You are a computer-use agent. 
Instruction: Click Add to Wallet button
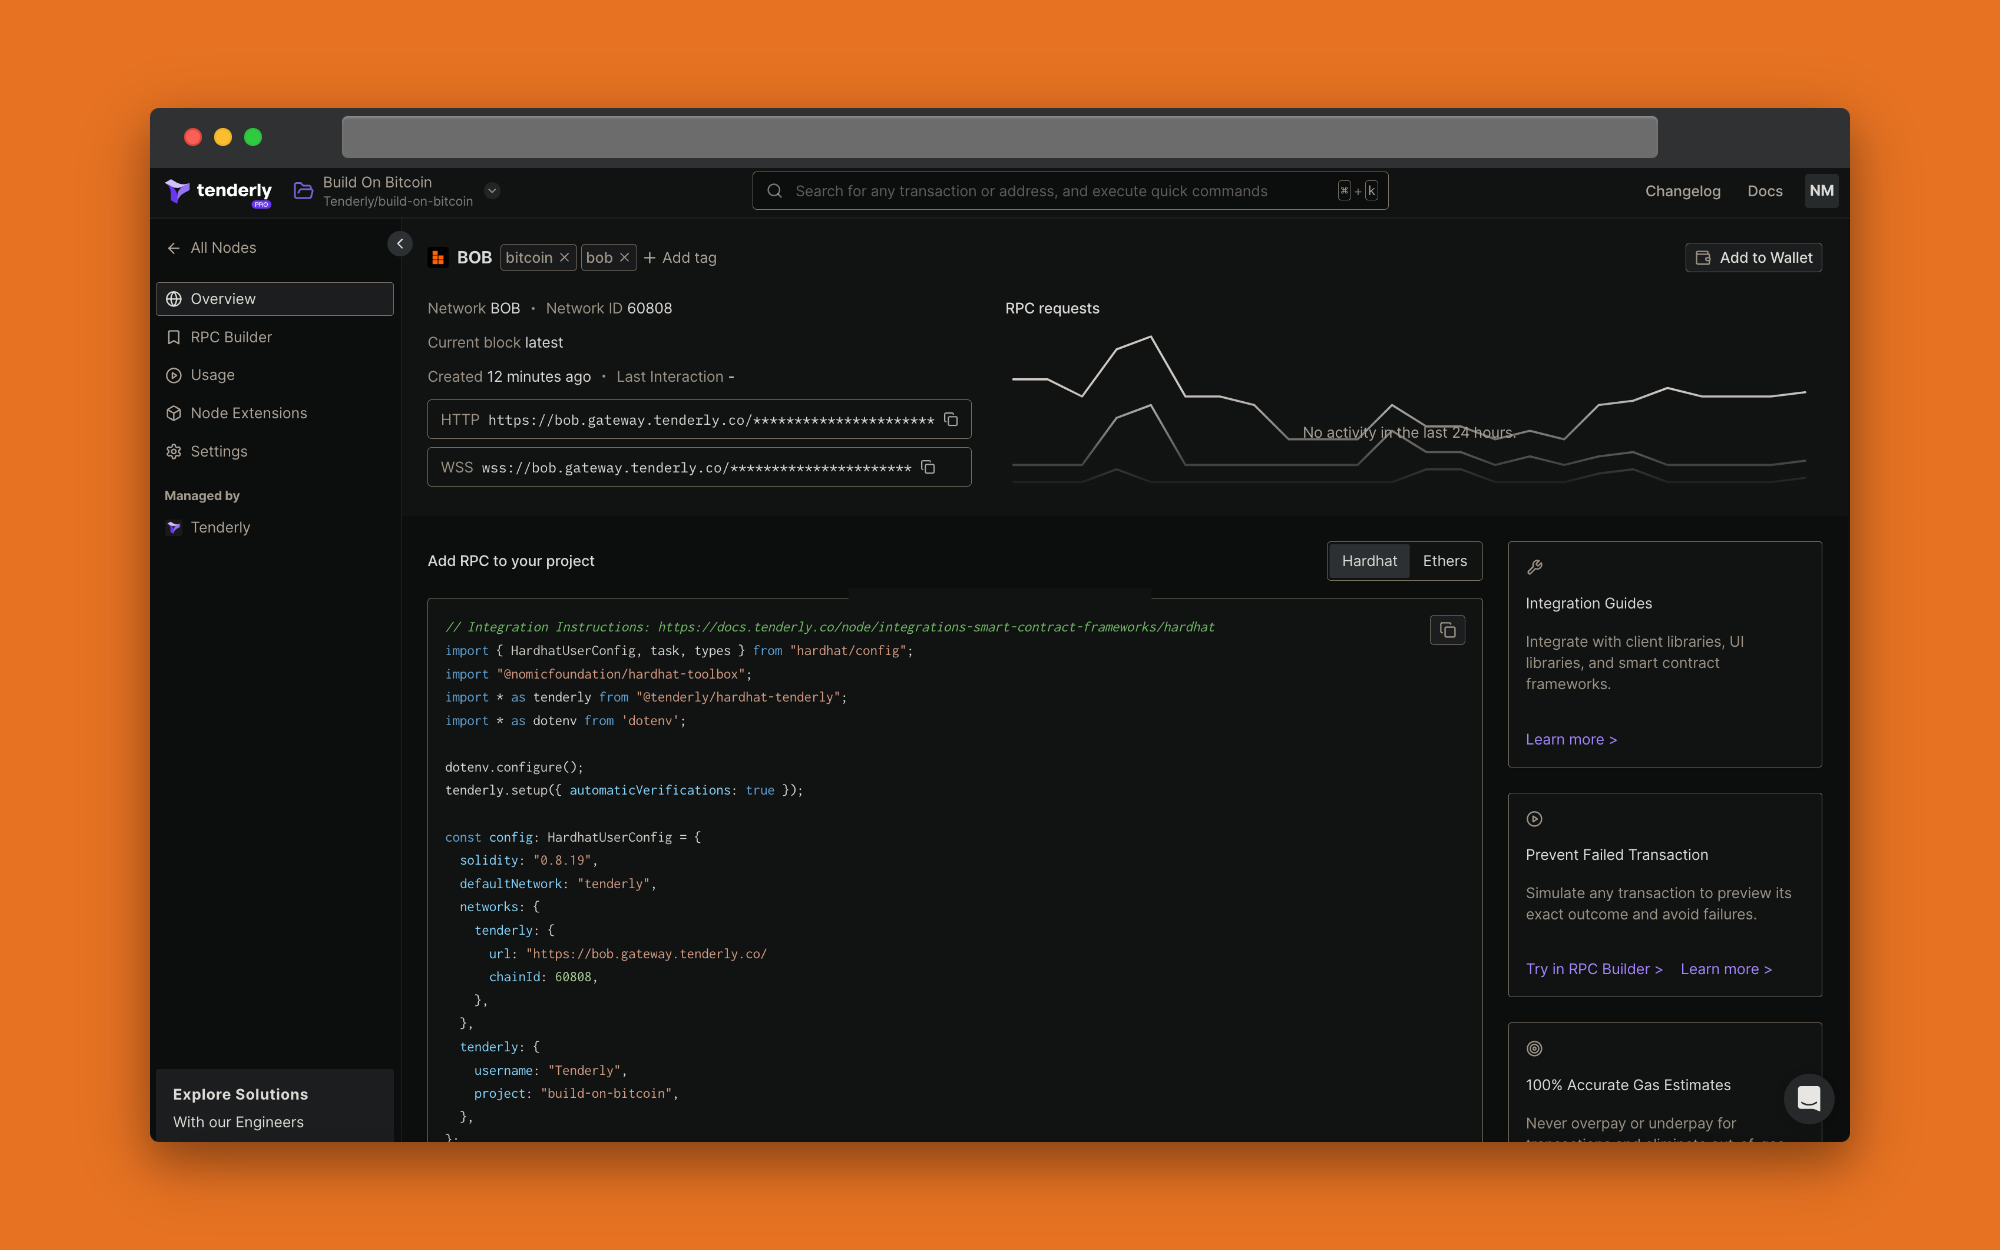pos(1753,258)
